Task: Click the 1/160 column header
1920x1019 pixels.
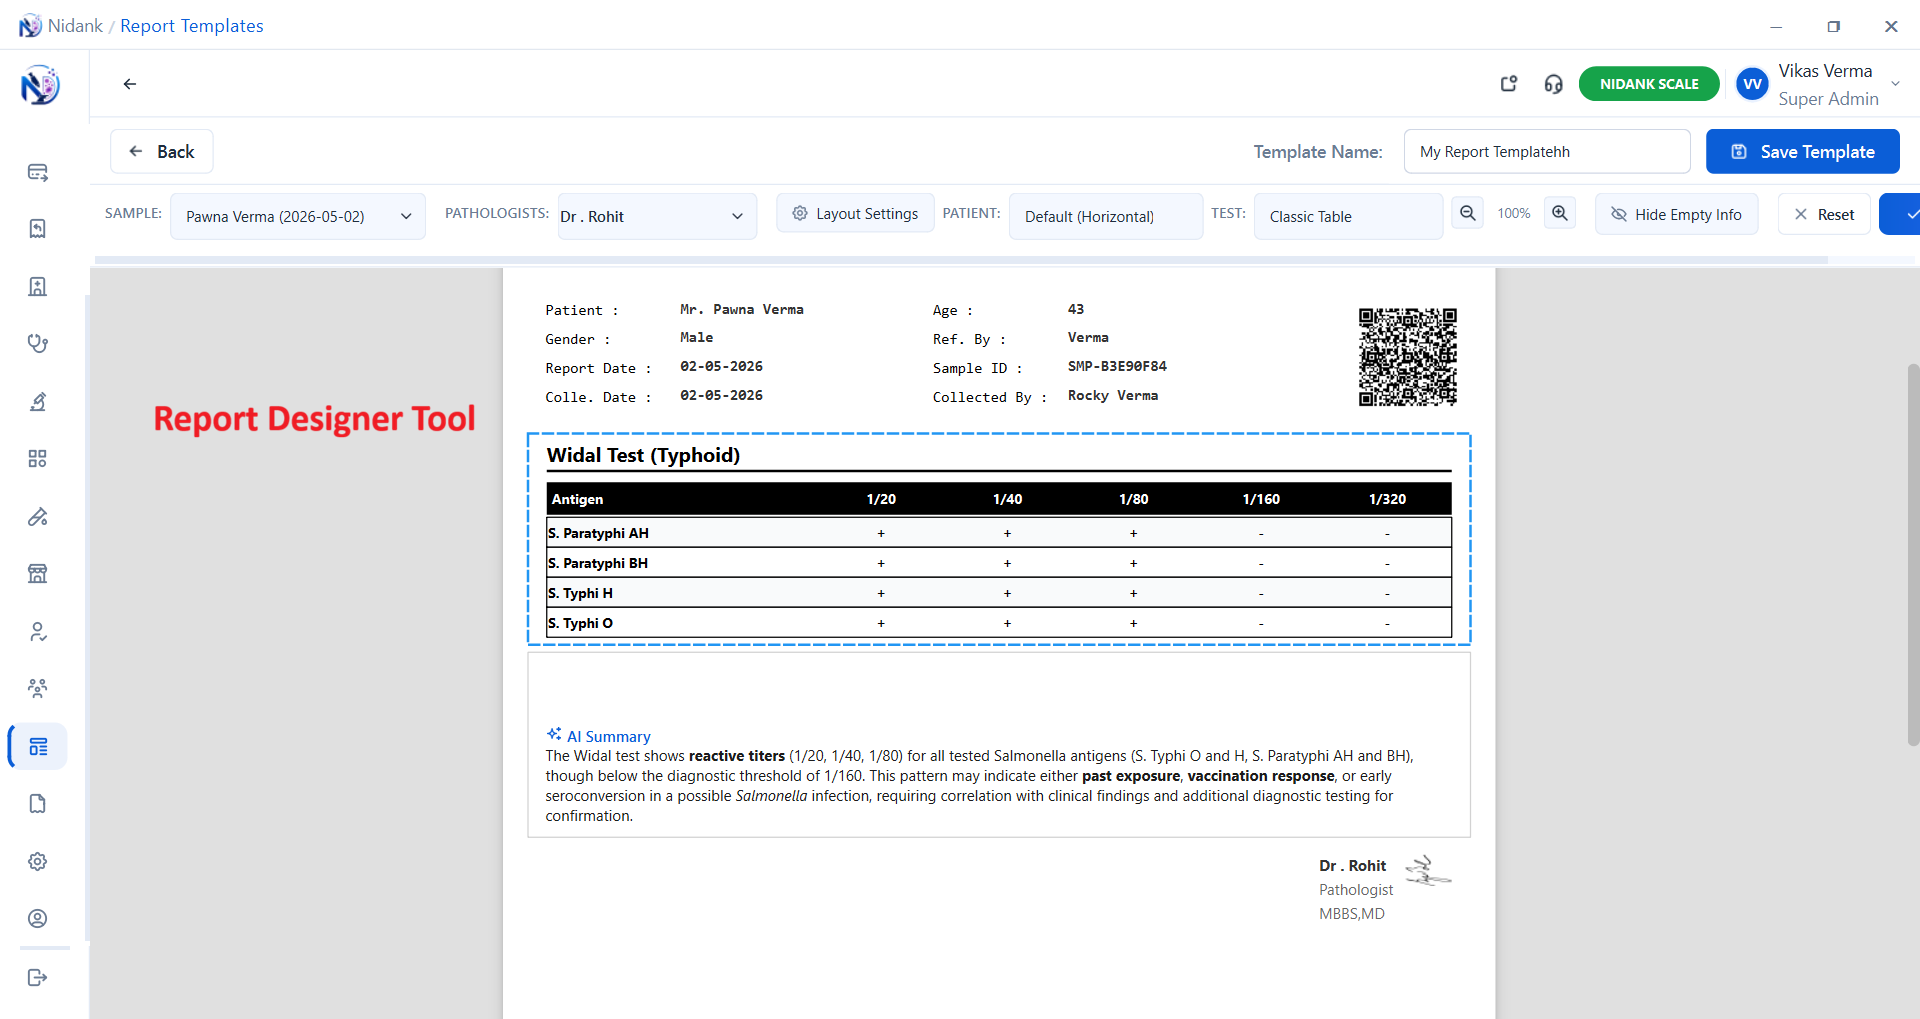Action: (1261, 499)
